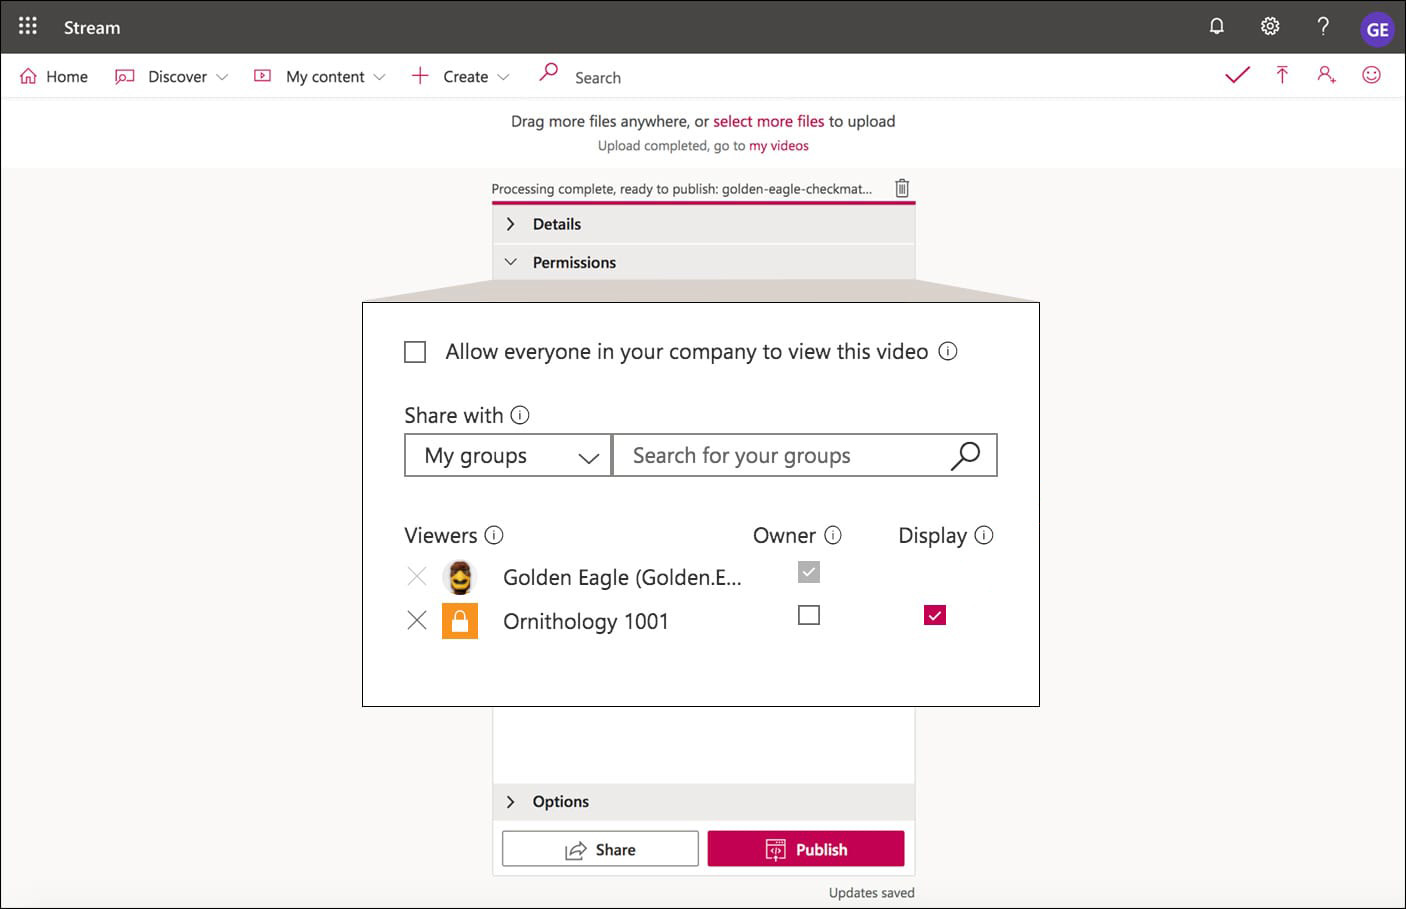
Task: Uncheck Display box for Ornithology 1001
Action: tap(934, 615)
